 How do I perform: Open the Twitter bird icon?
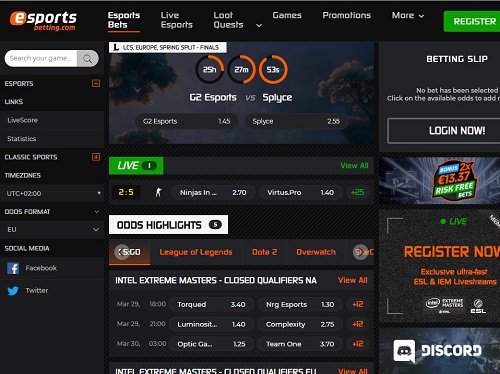click(13, 291)
